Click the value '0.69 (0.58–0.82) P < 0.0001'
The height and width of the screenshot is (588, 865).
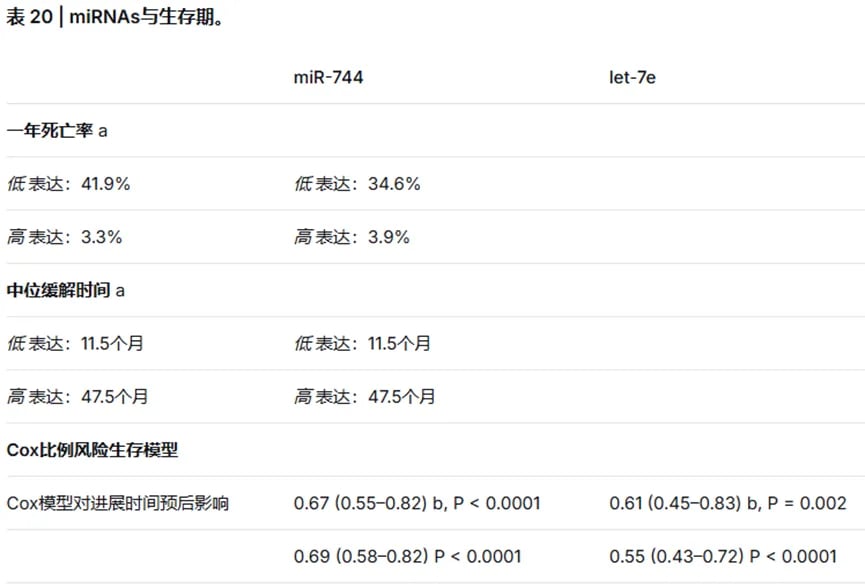[x=407, y=556]
